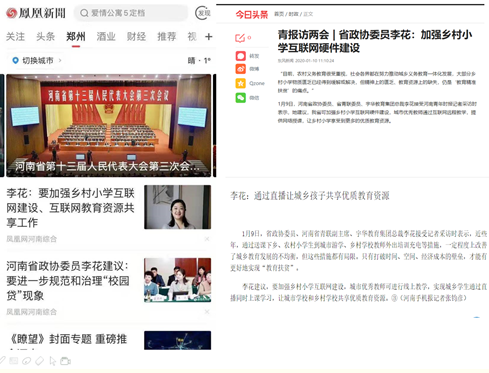This screenshot has height=373, width=489.
Task: Dismiss the 李花 article with its X
Action: [207, 239]
